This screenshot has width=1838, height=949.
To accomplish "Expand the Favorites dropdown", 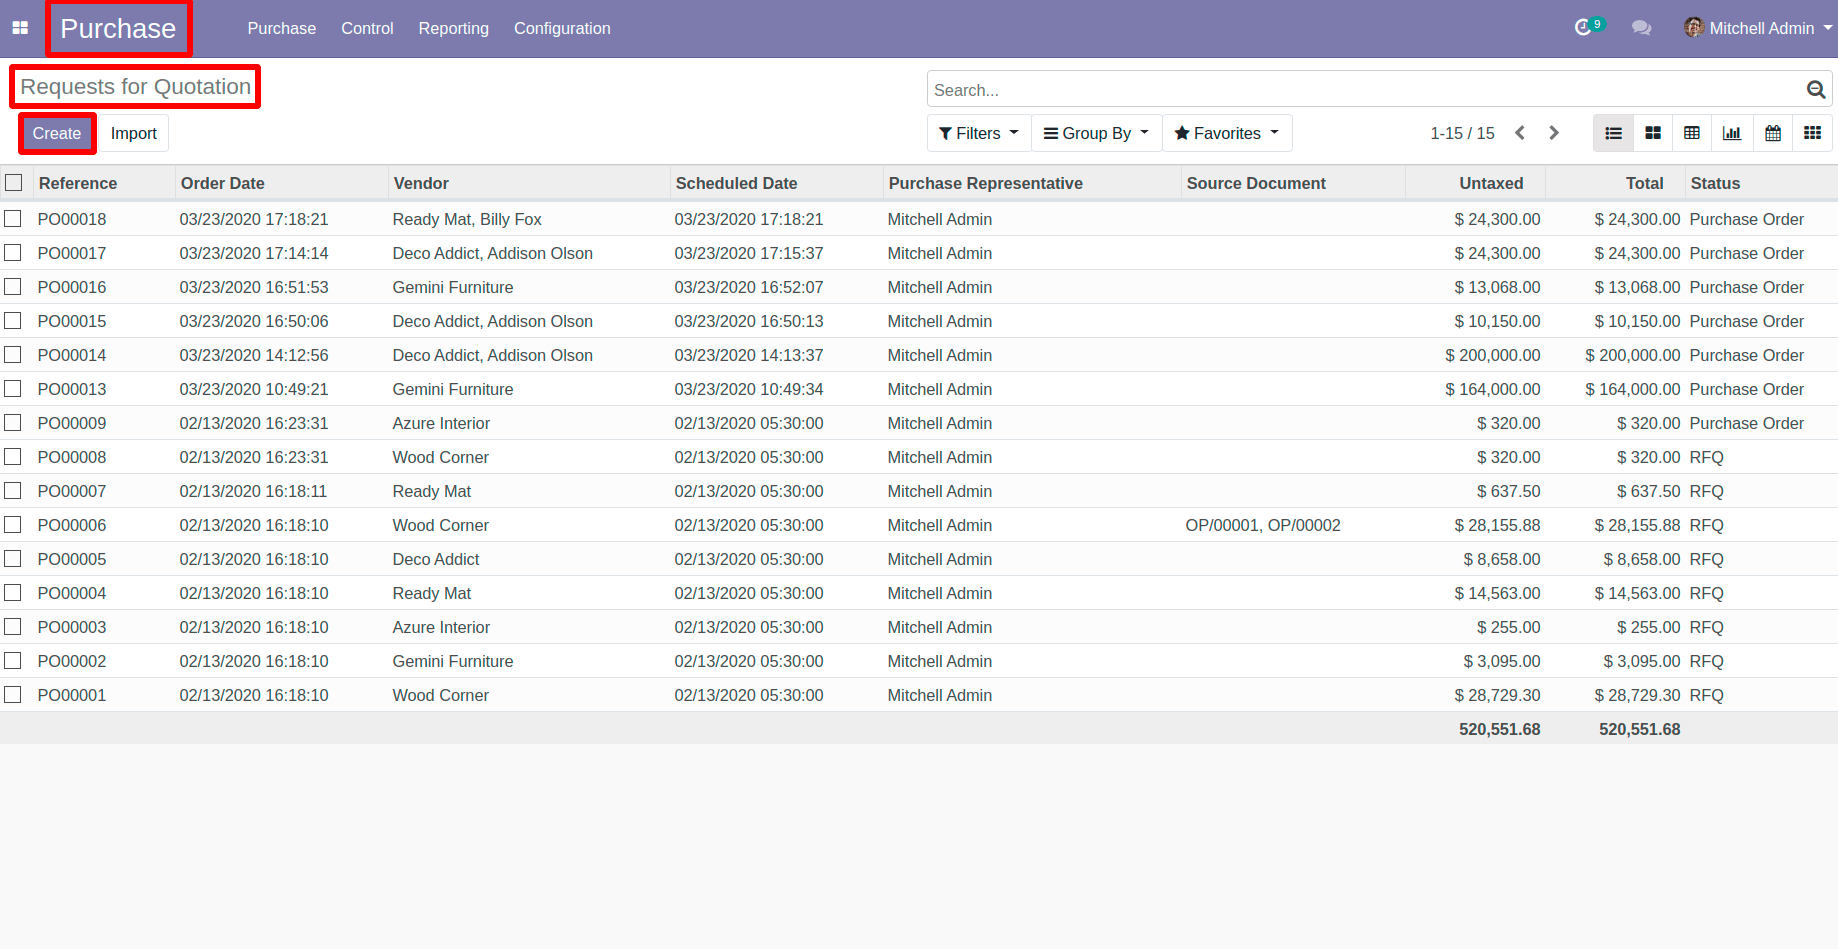I will point(1227,133).
